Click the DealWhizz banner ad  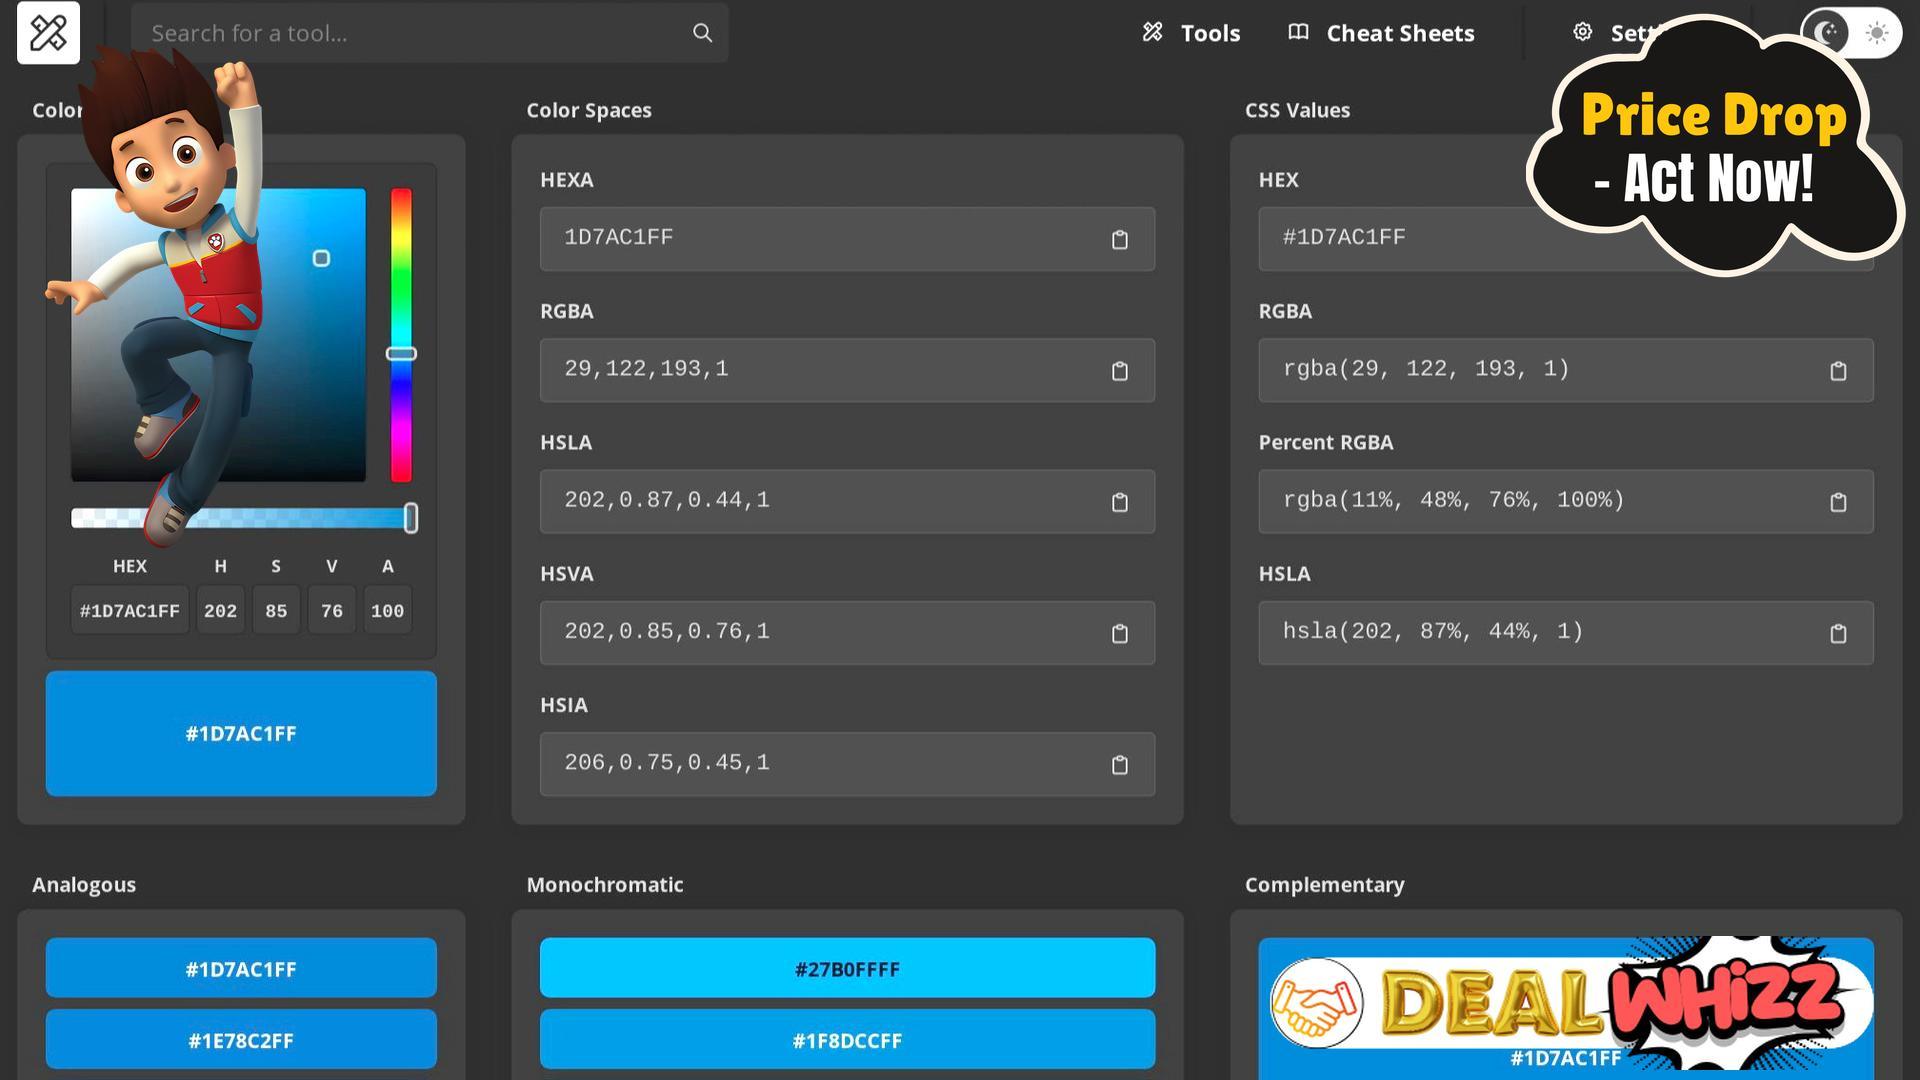tap(1570, 1002)
